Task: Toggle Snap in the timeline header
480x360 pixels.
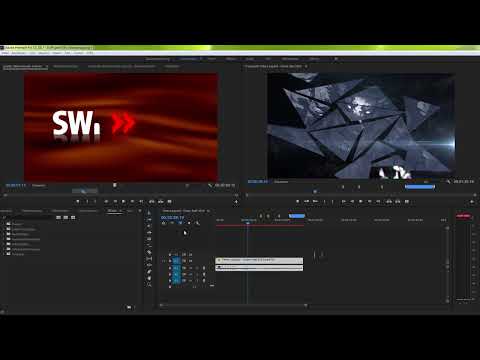Action: pyautogui.click(x=172, y=223)
